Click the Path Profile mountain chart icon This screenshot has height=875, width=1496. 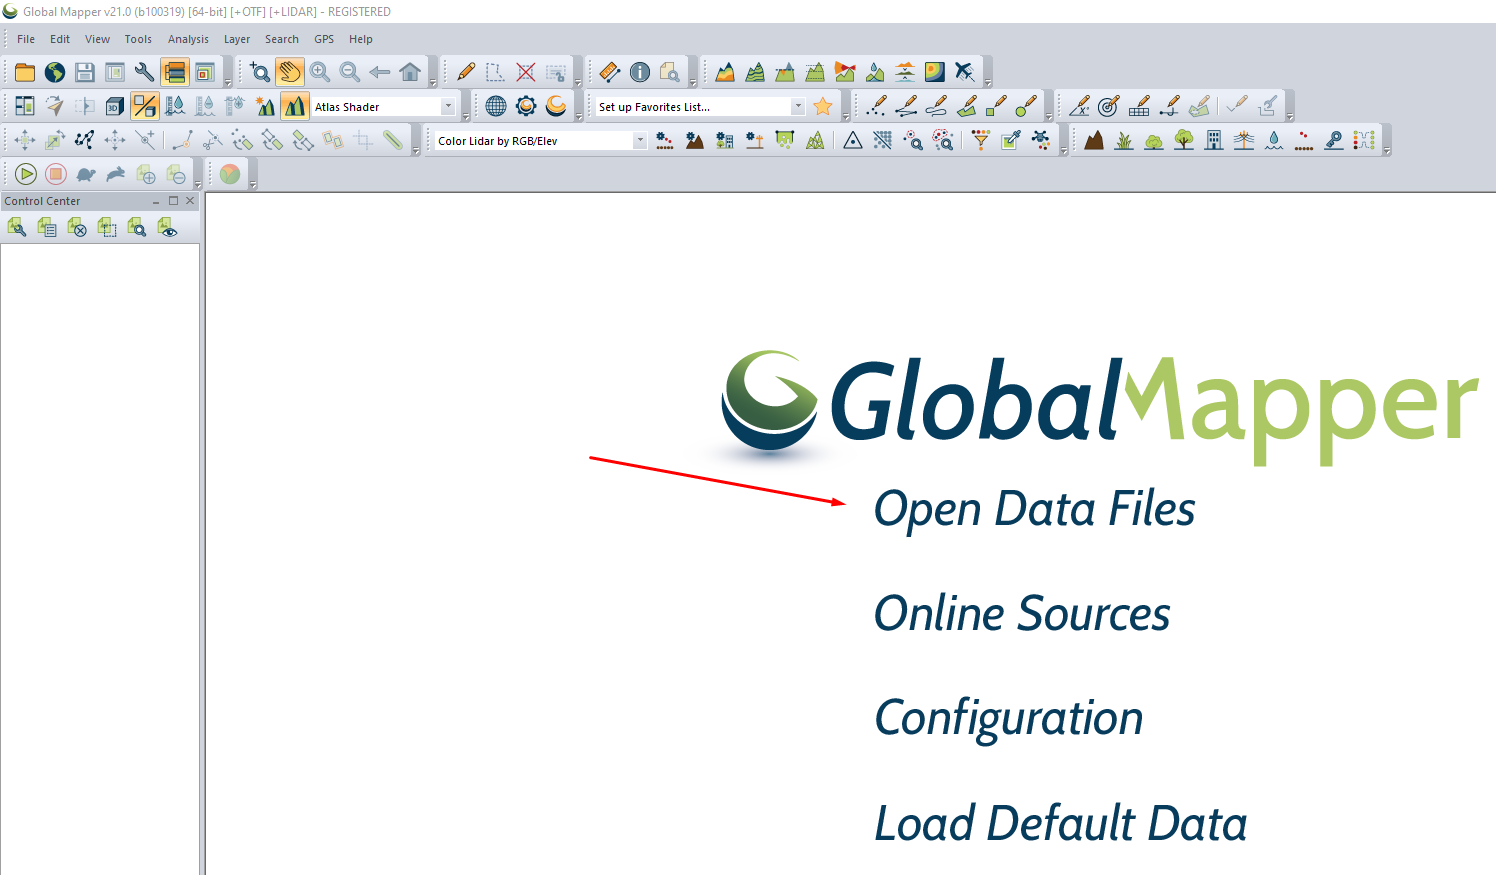[725, 72]
